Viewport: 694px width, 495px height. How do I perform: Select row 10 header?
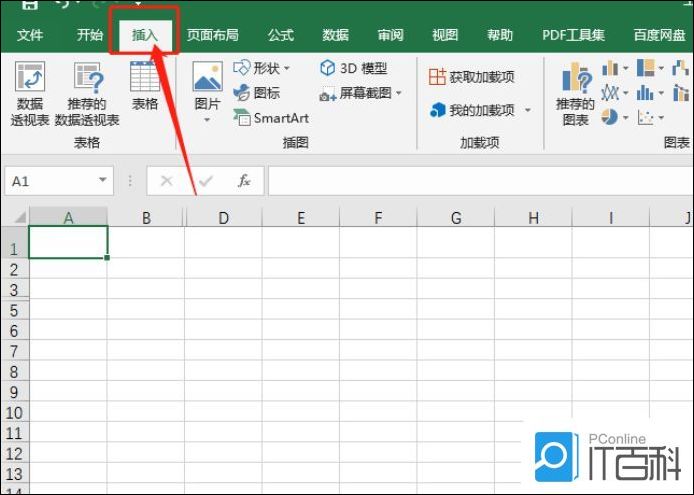pos(14,412)
